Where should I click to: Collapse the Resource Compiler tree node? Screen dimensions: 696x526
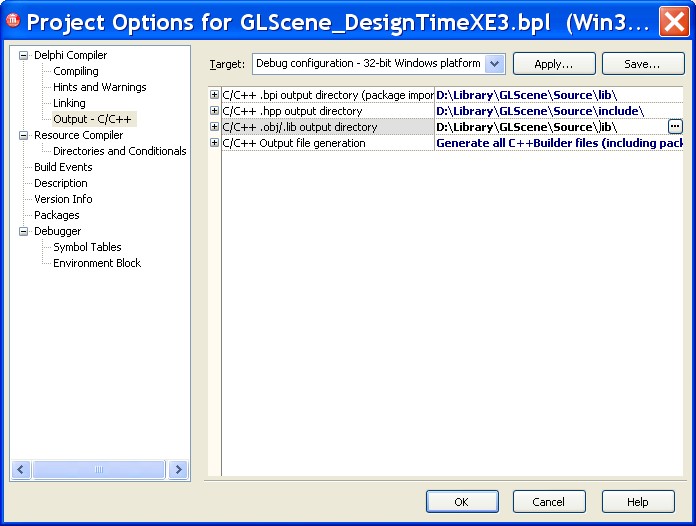point(24,135)
